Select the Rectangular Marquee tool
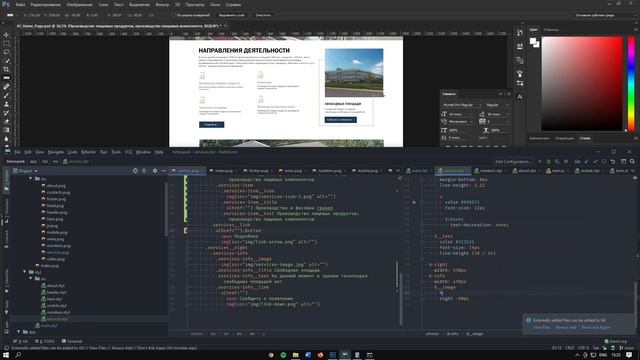 6,43
